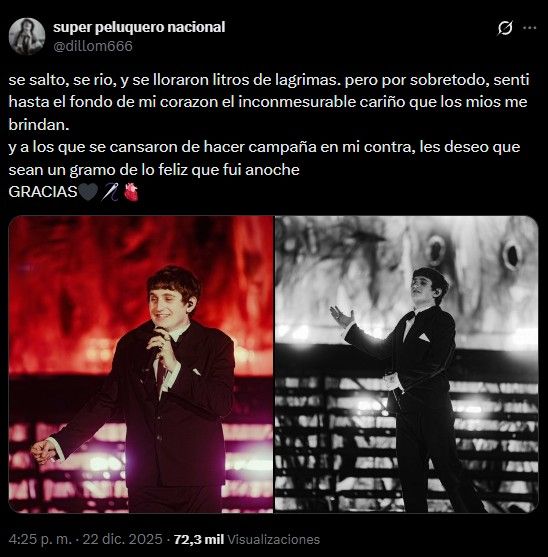
Task: Open the @dillom666 handle link
Action: click(93, 46)
